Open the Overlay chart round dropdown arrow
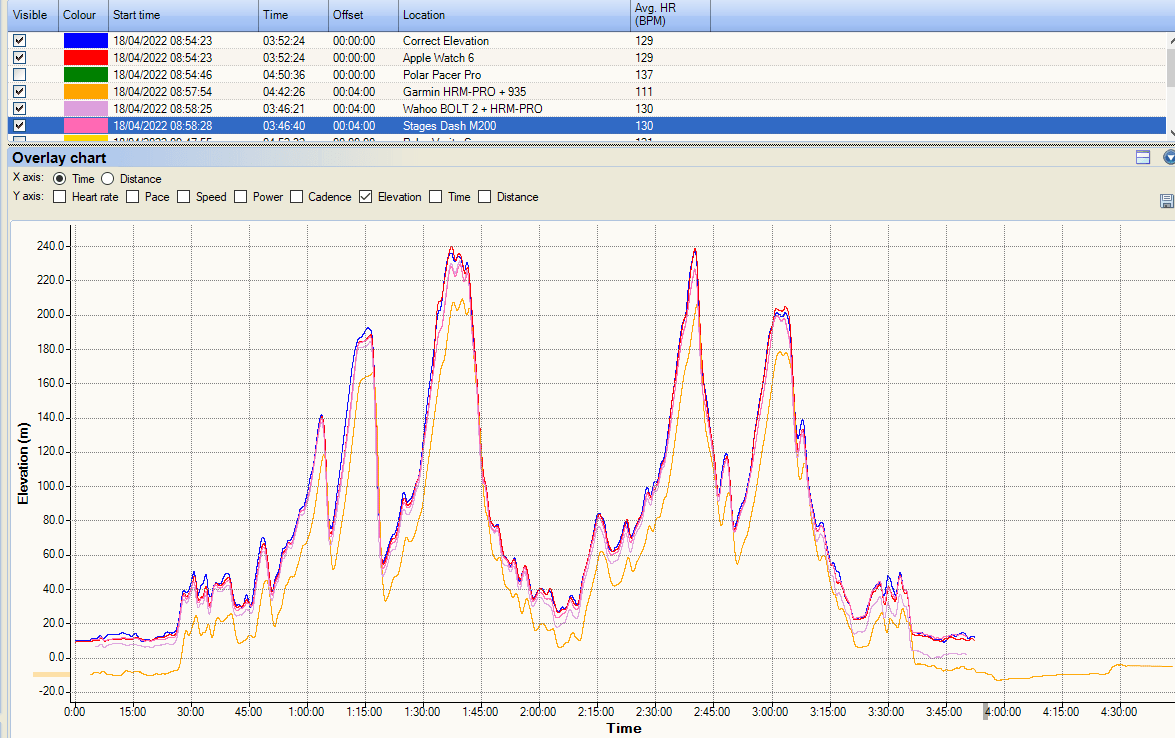This screenshot has width=1175, height=738. click(1169, 158)
